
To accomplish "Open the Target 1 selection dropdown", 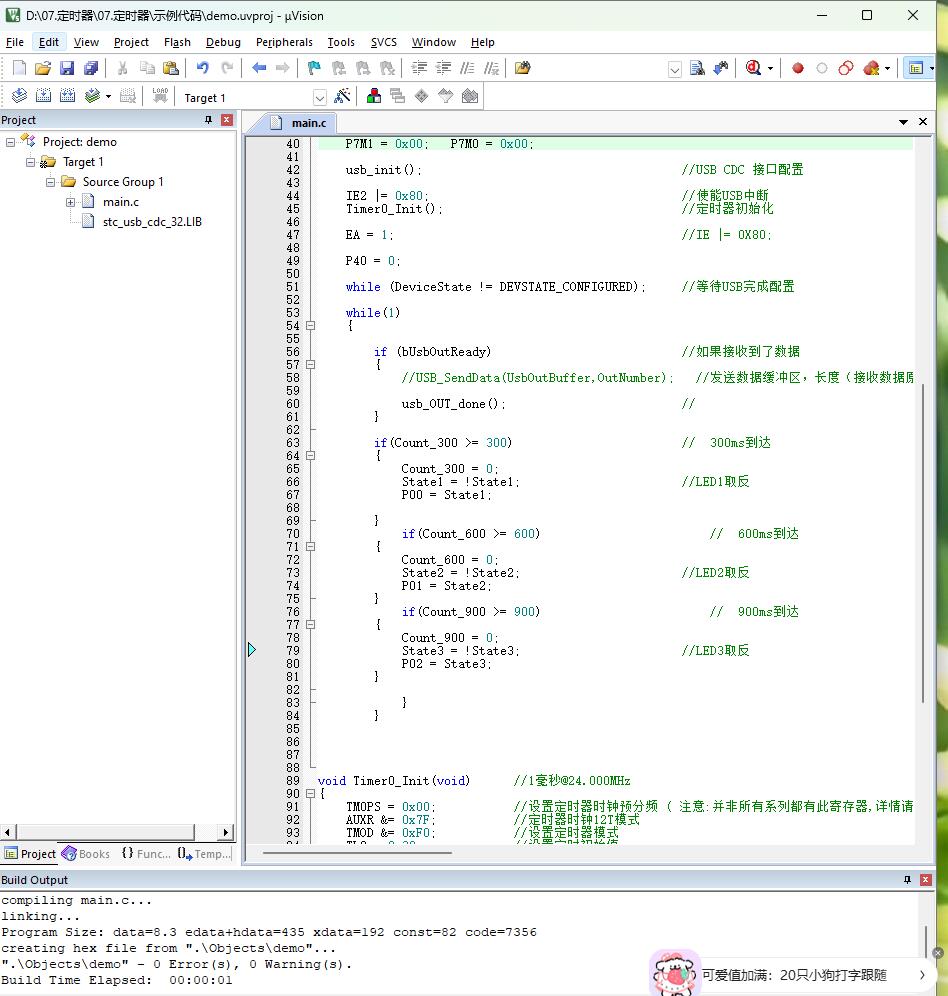I will [320, 97].
